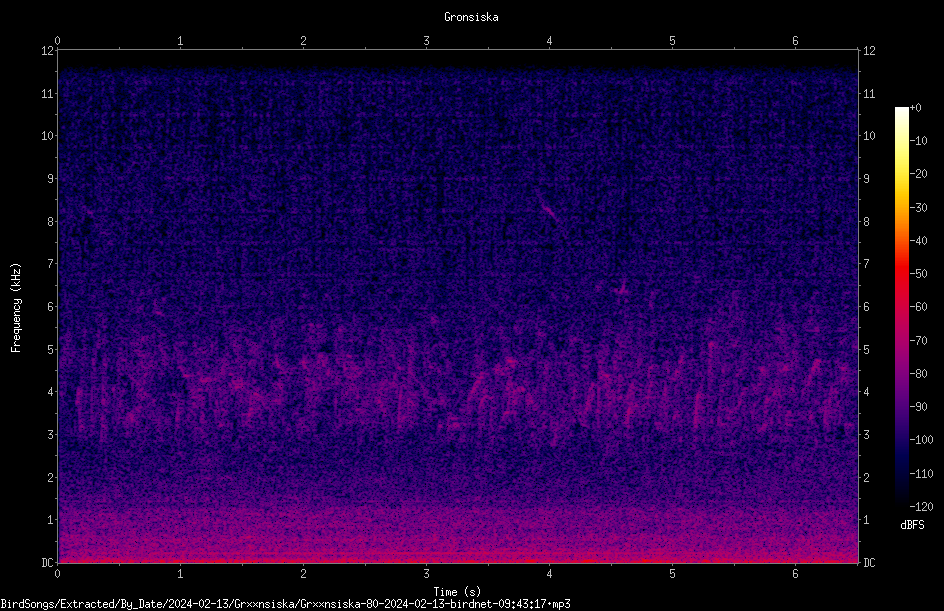Screen dimensions: 944x611
Task: Click the Gronsiska title text
Action: coord(471,17)
